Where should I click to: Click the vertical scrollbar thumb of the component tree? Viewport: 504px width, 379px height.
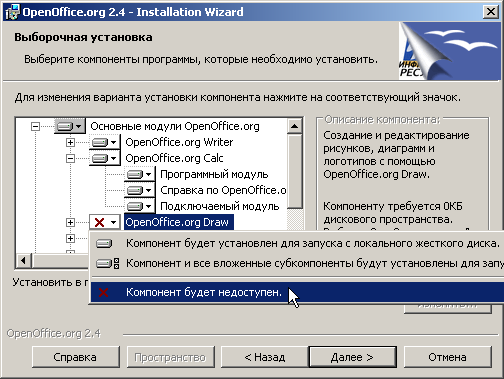point(295,171)
